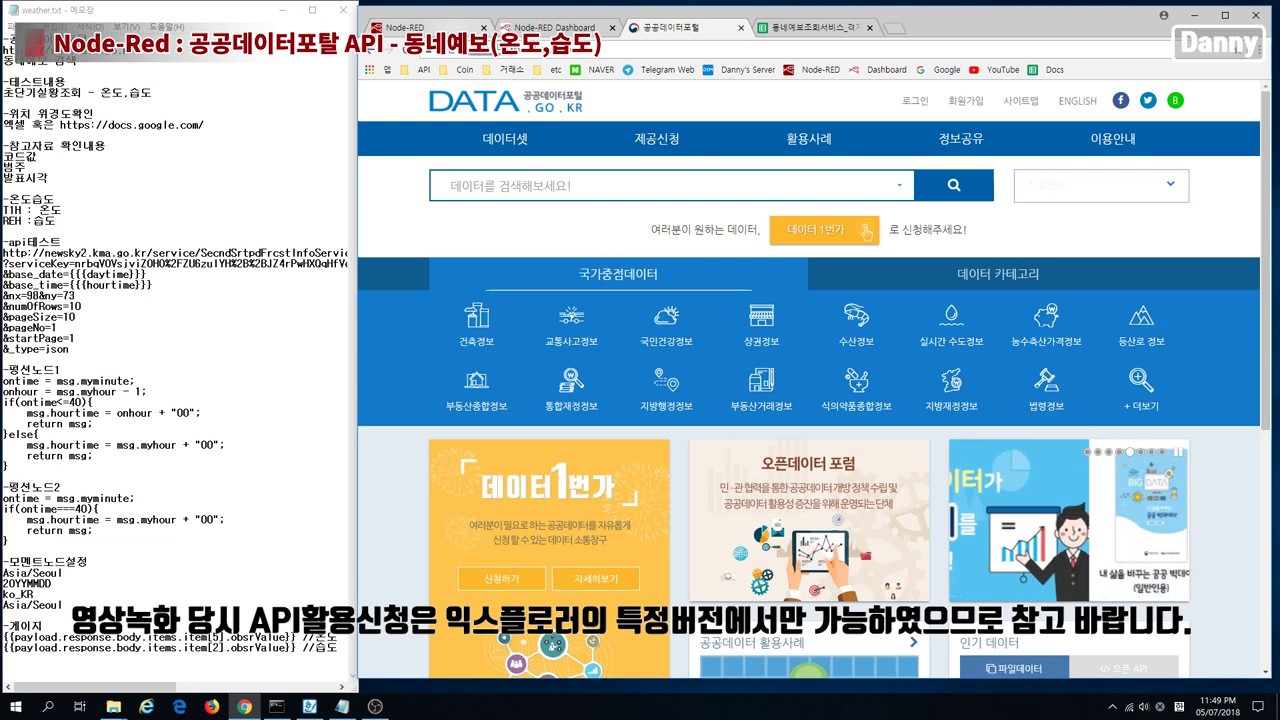1280x720 pixels.
Task: Open the 농수축산가격정보 category icon
Action: tap(1046, 315)
